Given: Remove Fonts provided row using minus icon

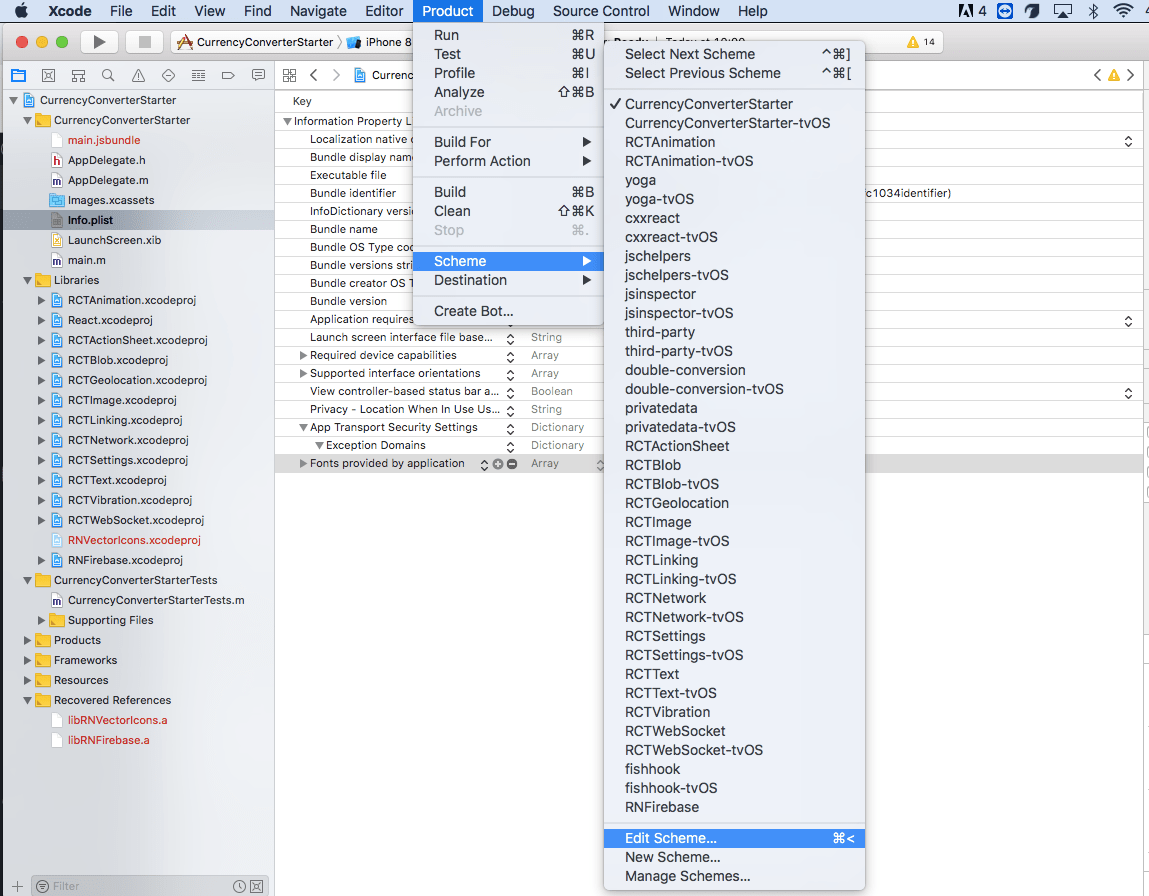Looking at the screenshot, I should click(x=512, y=464).
